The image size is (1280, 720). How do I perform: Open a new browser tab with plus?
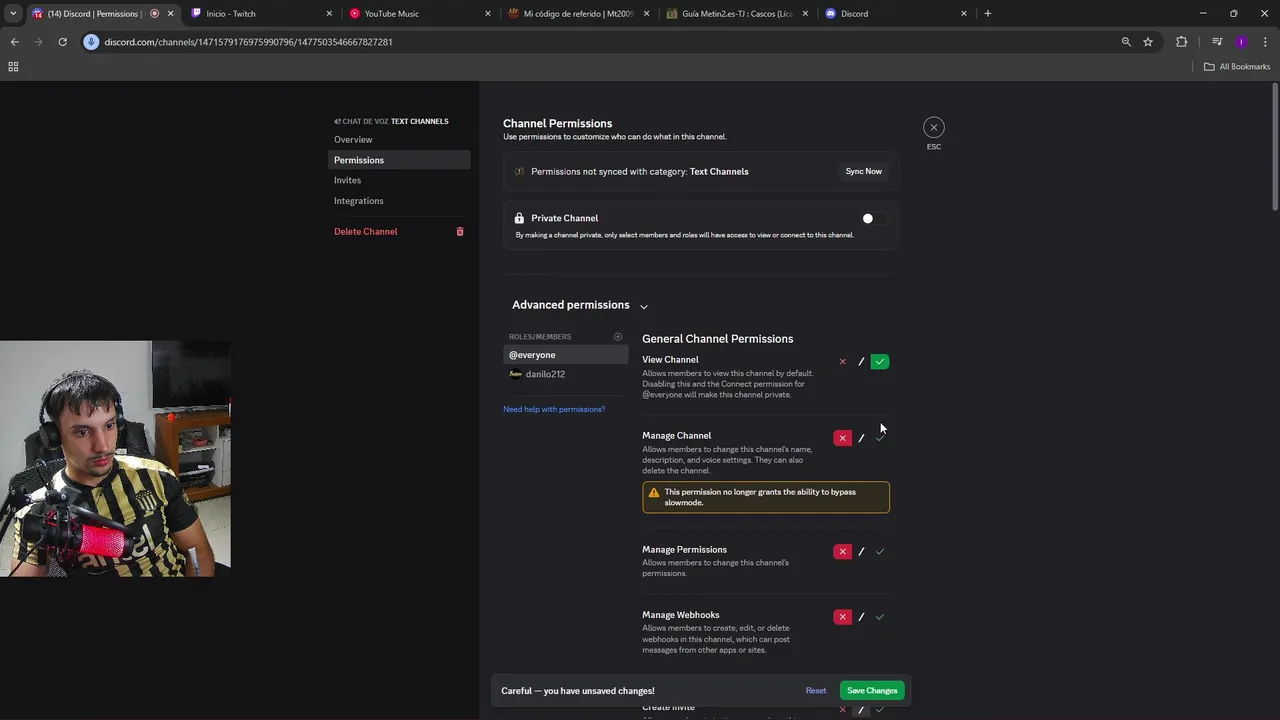pos(988,13)
